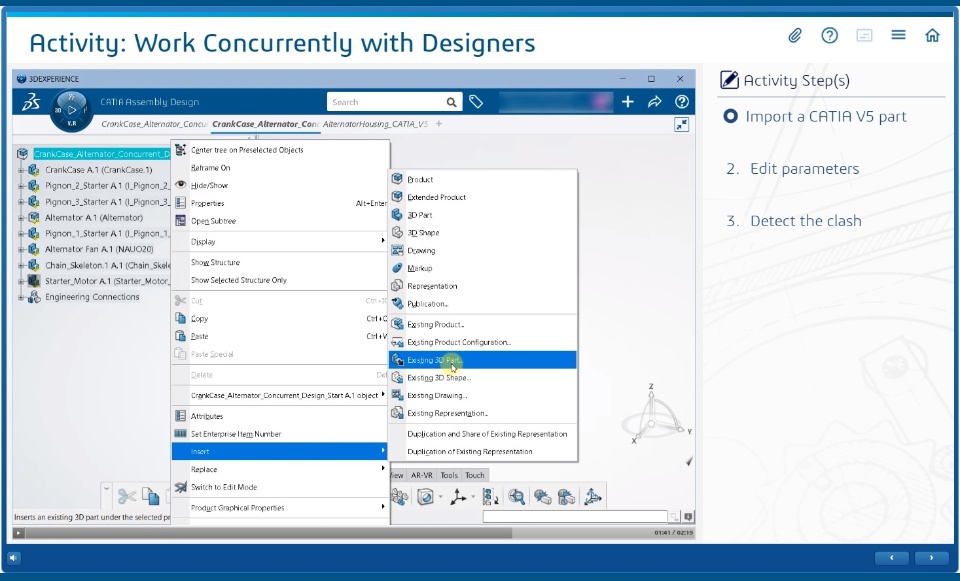Open the 3DEXPERIENCE help icon

click(681, 102)
